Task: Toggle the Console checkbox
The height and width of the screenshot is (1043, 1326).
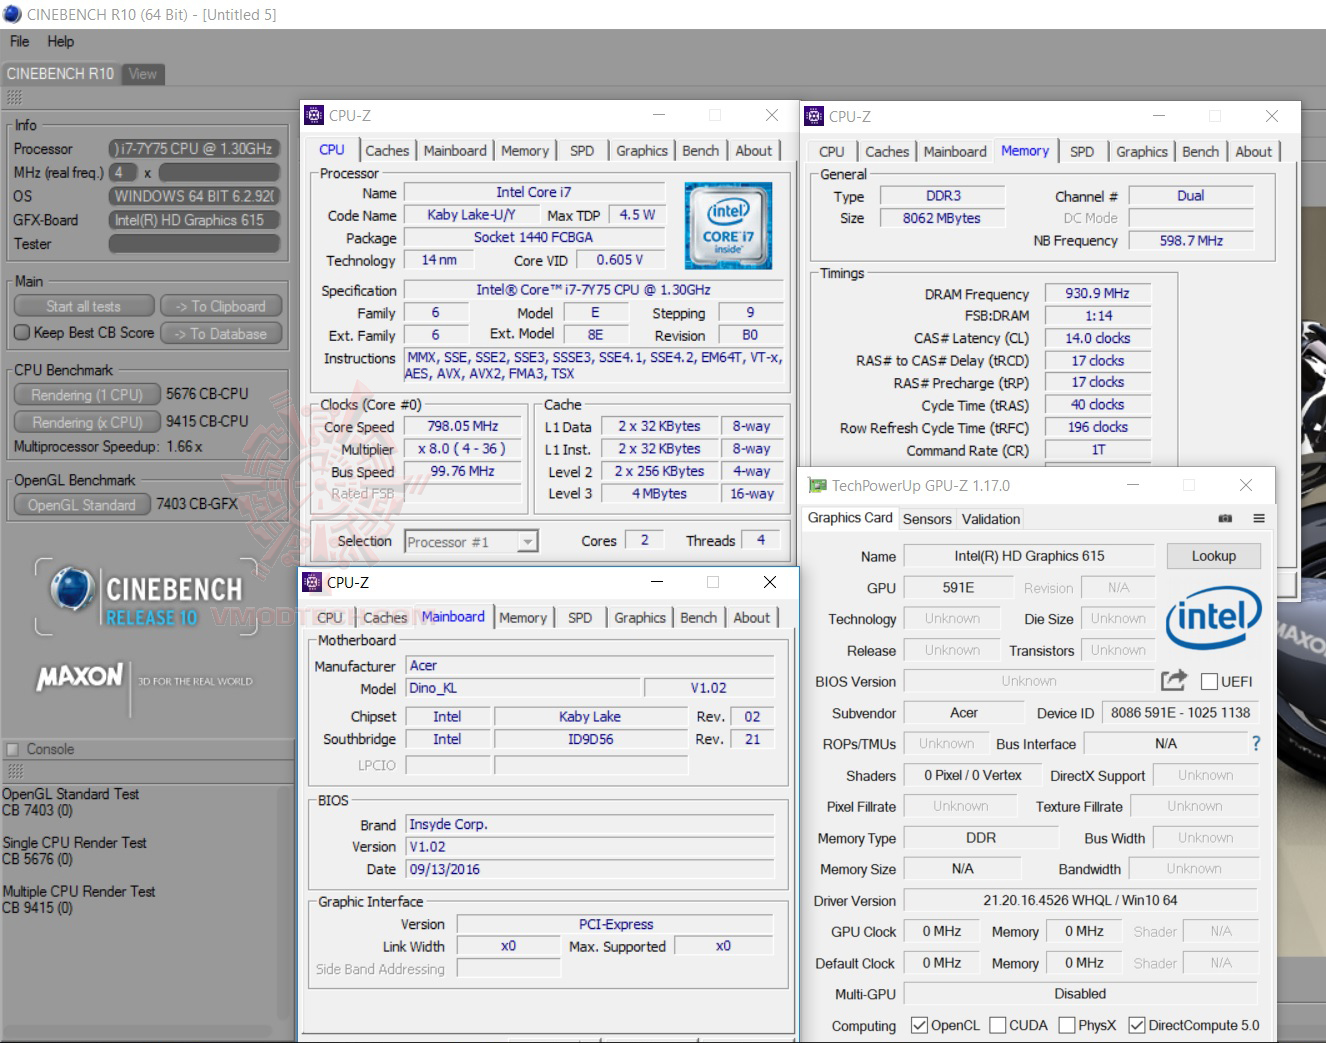Action: [x=13, y=749]
